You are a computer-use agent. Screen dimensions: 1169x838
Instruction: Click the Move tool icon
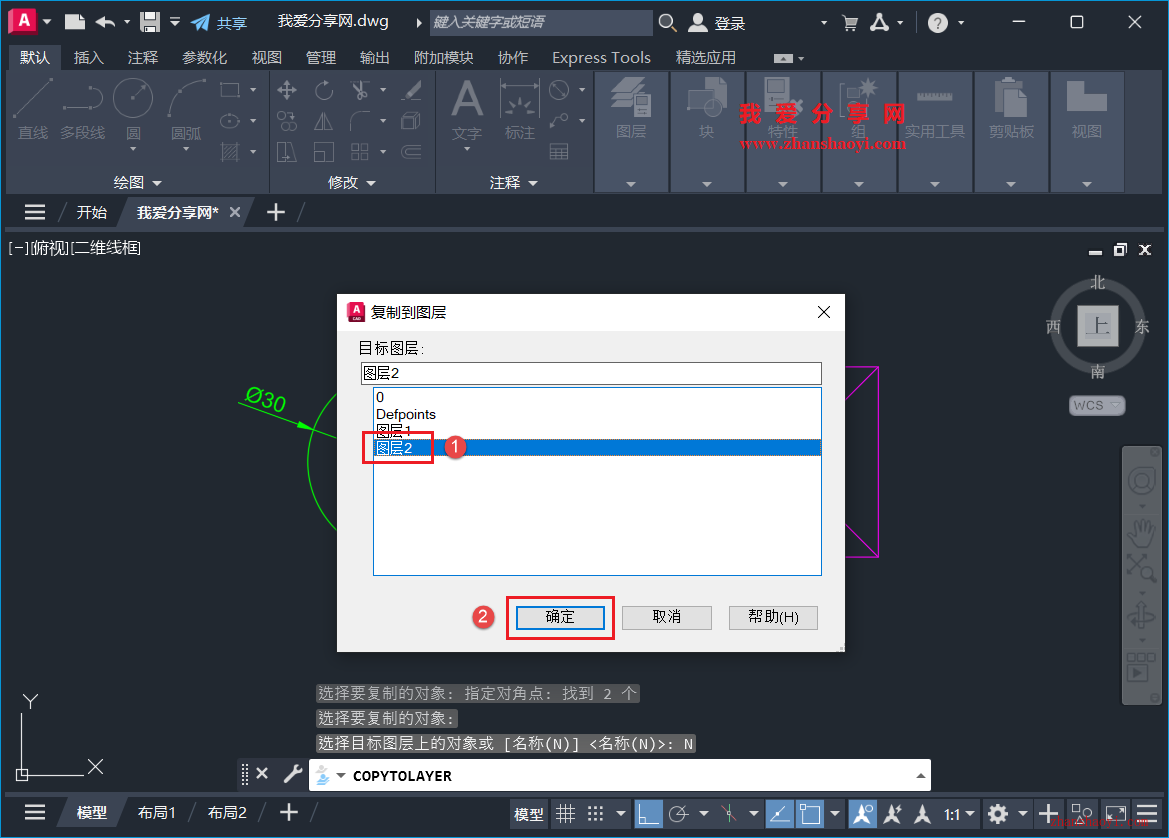point(287,91)
